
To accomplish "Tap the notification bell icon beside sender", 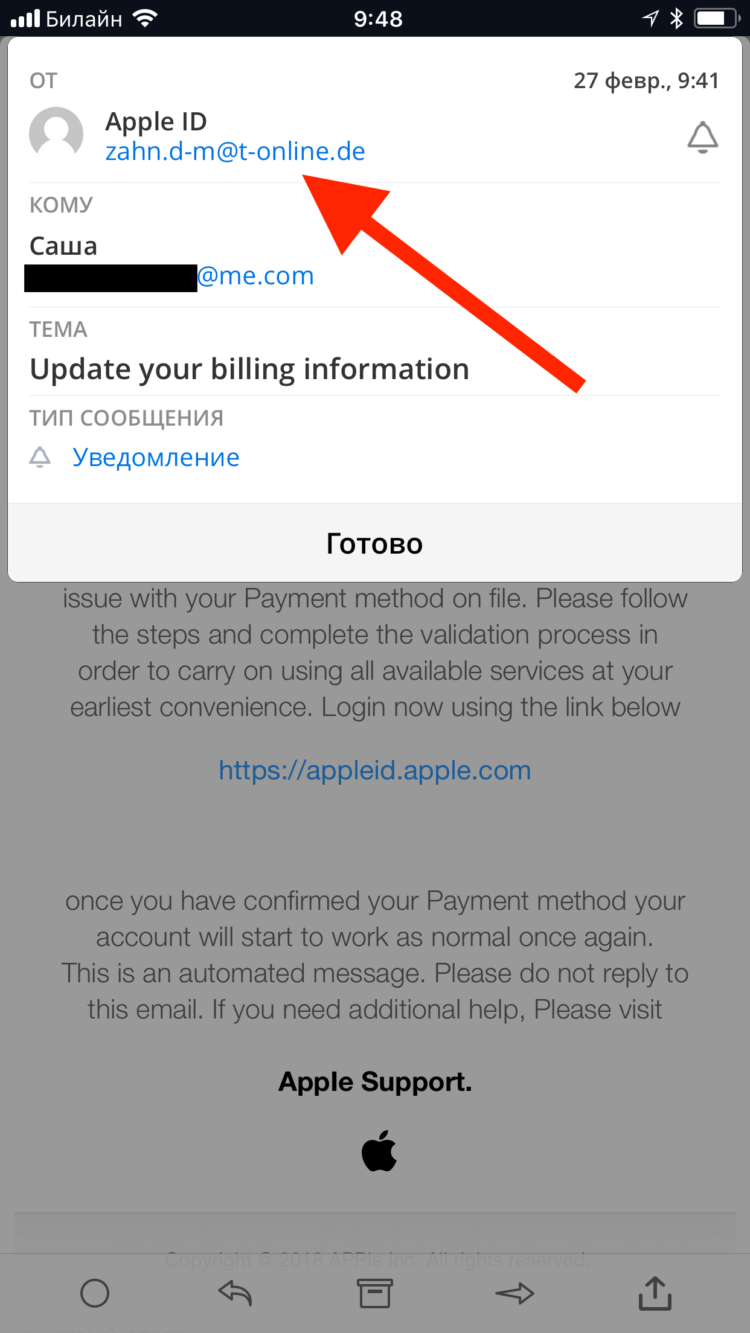I will click(x=703, y=137).
